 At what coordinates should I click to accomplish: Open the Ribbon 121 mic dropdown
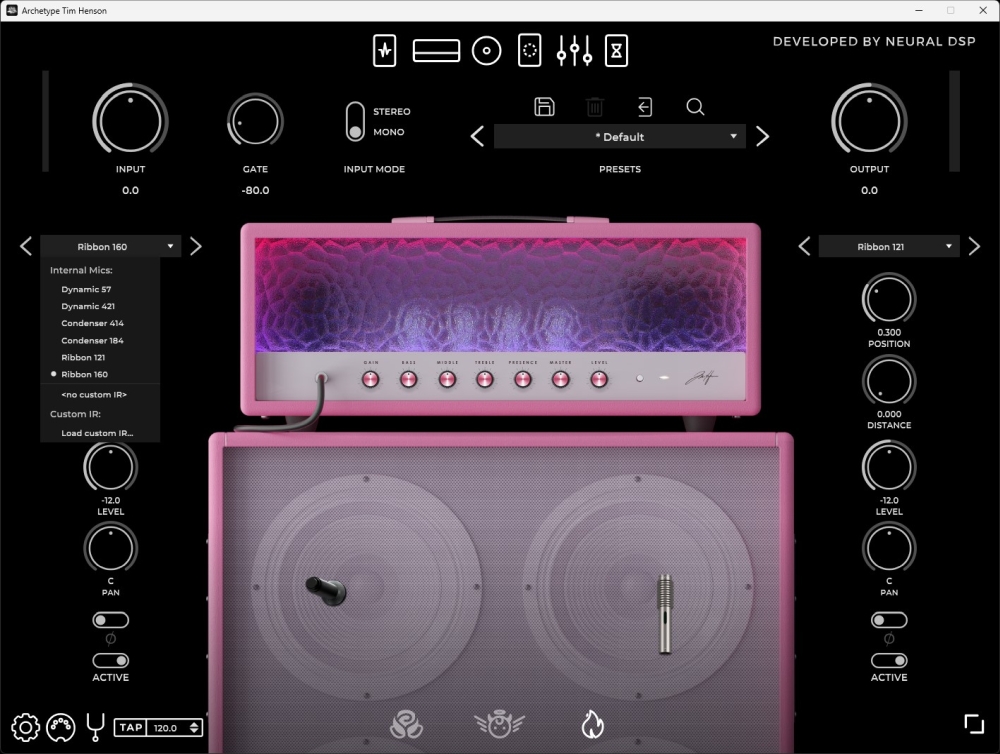(x=889, y=246)
